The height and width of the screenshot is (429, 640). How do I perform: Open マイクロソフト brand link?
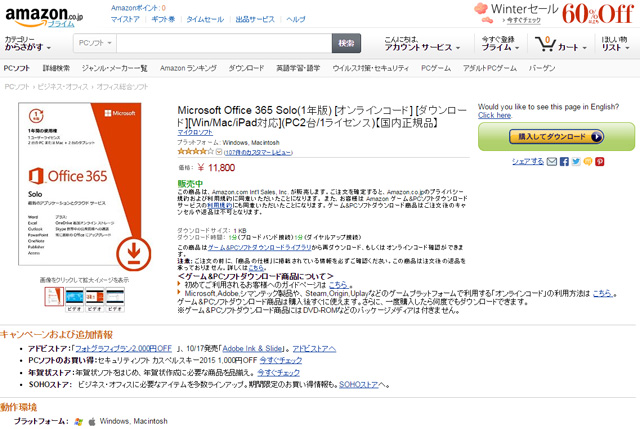point(195,133)
